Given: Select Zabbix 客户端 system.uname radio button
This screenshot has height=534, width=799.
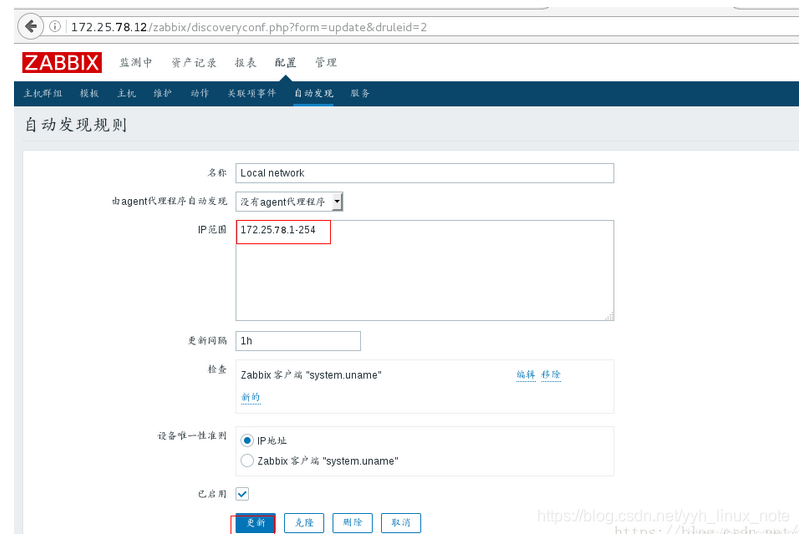Looking at the screenshot, I should point(247,461).
